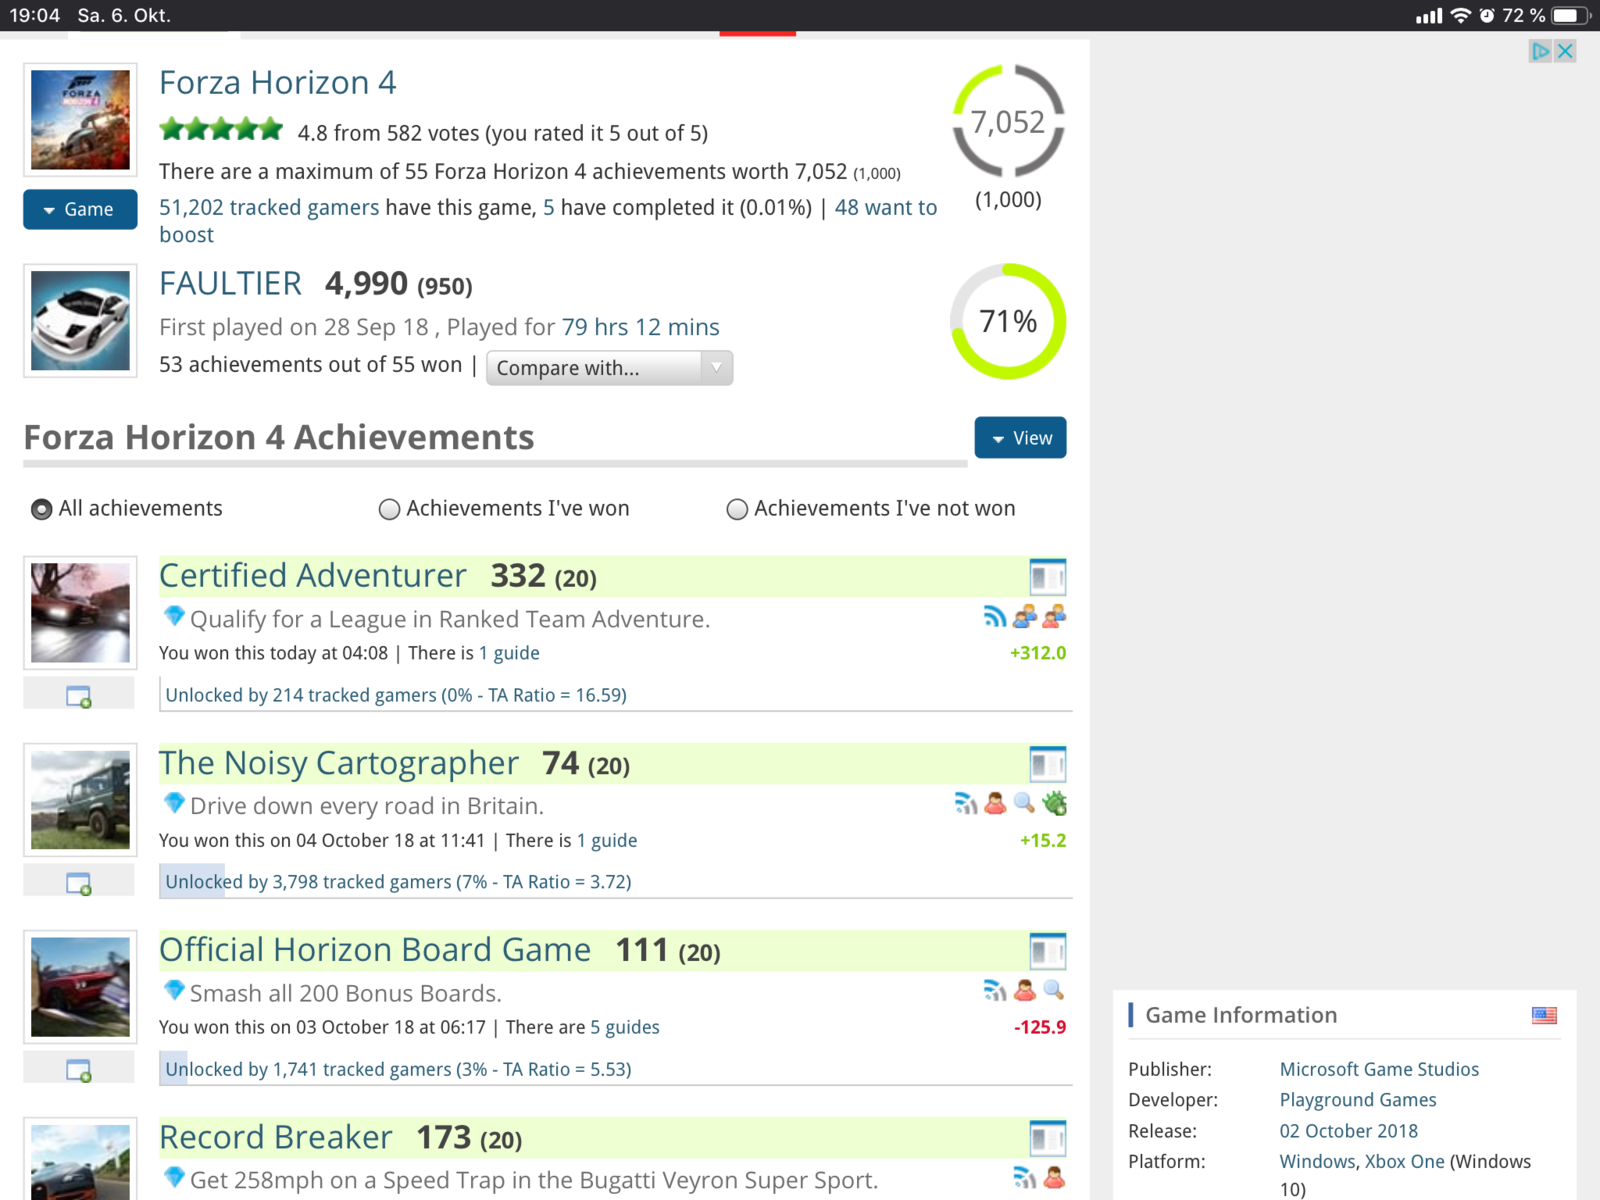Select Achievements I've won radio button
This screenshot has height=1200, width=1600.
[x=389, y=509]
